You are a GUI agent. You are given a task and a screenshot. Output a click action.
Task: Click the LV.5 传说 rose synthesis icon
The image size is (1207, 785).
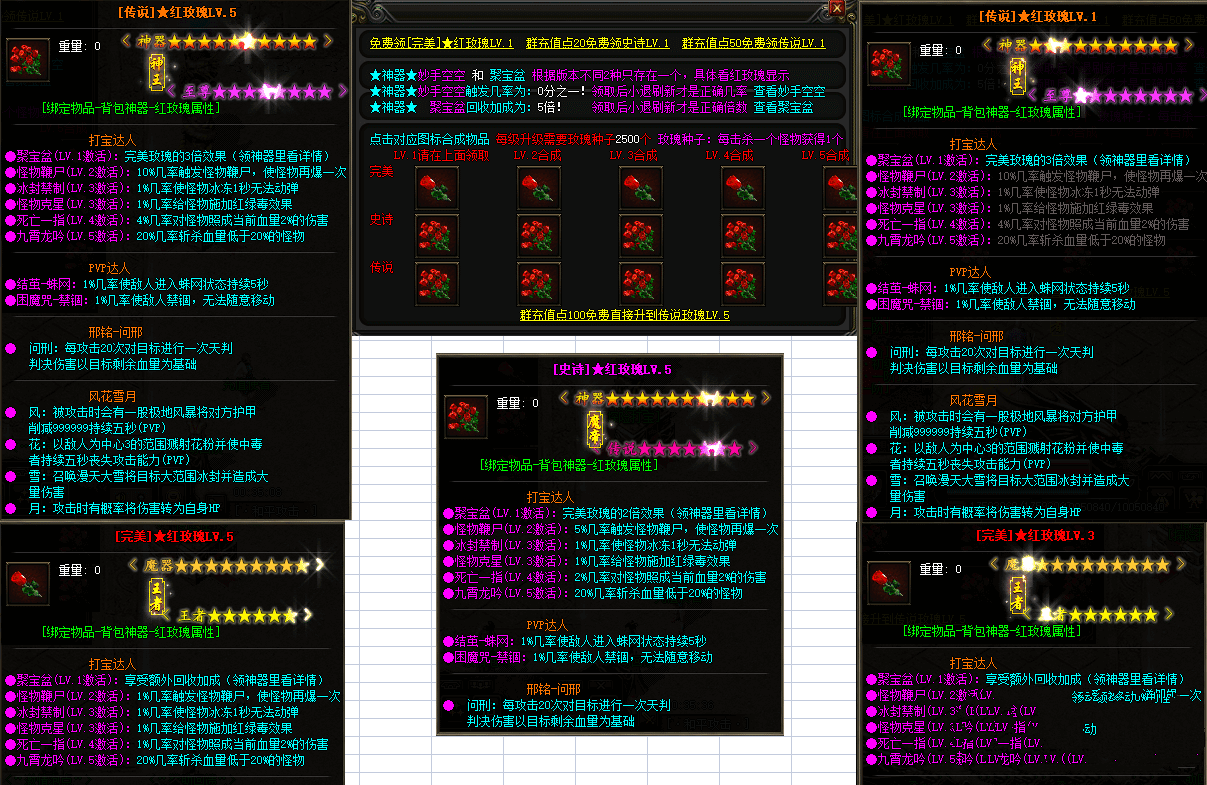click(840, 283)
